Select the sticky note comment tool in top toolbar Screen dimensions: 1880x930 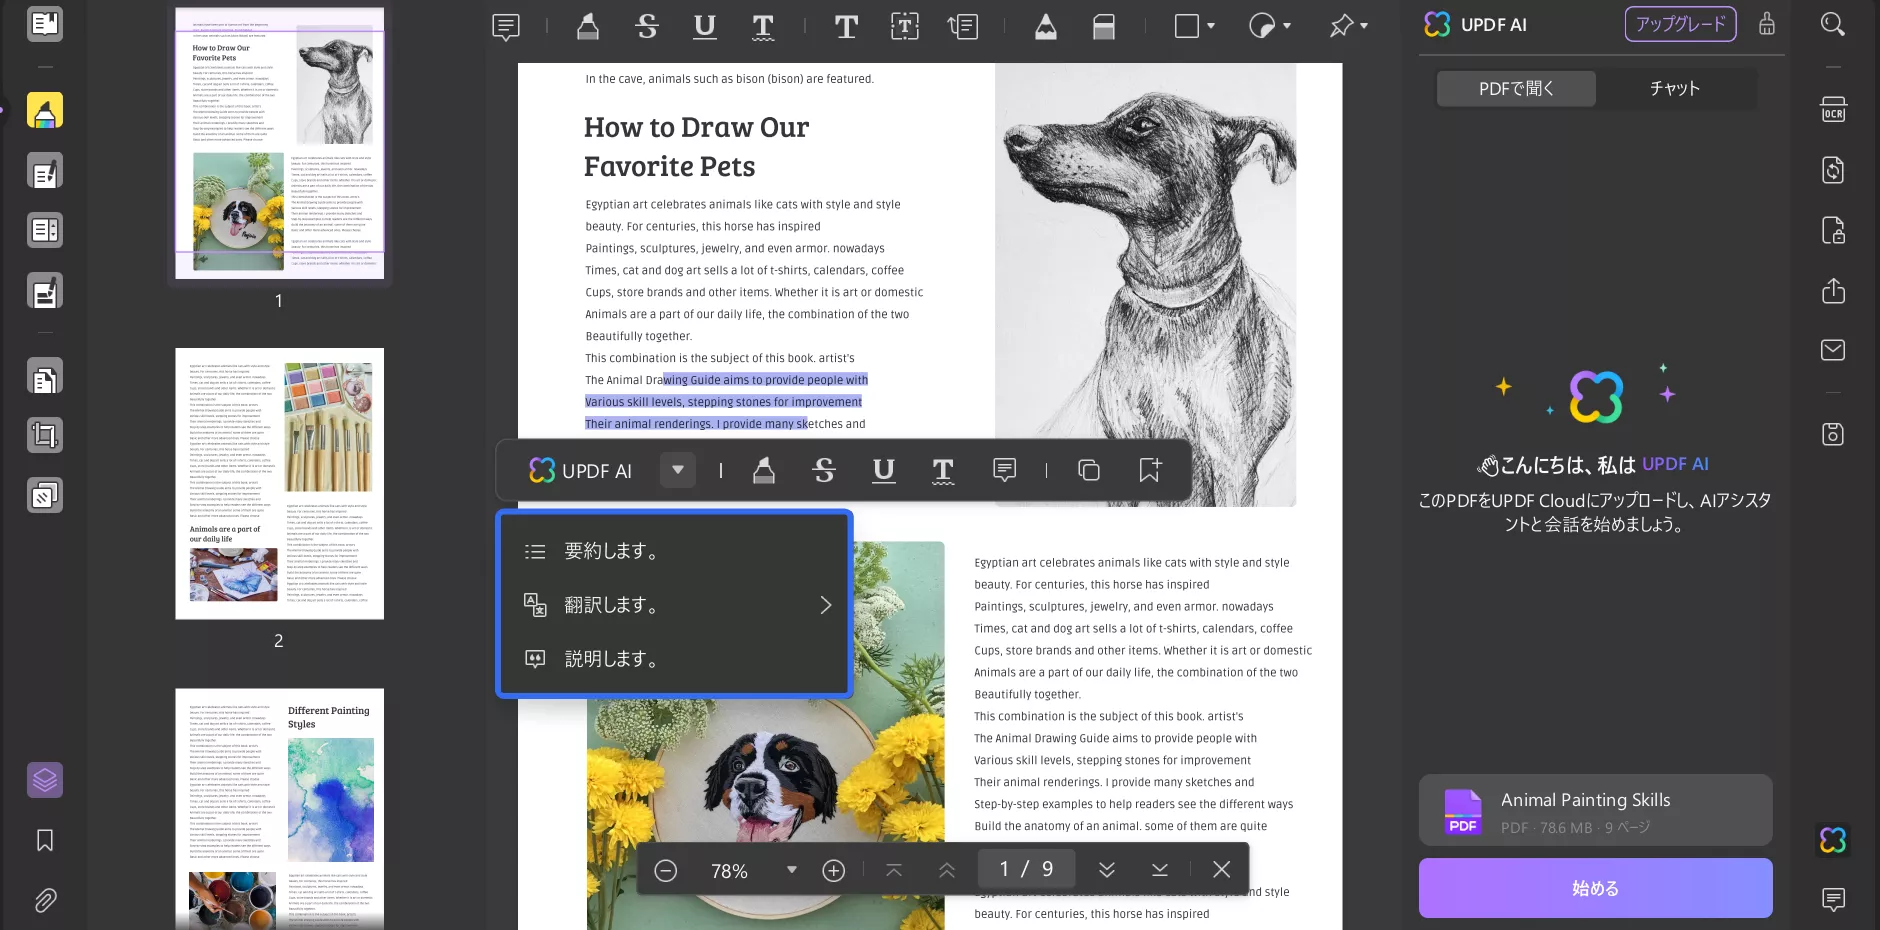[506, 27]
